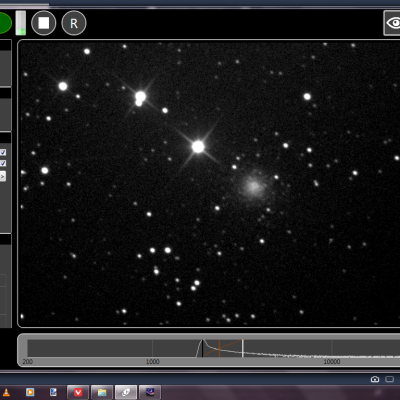Select the black point marker on histogram
This screenshot has width=400, height=400.
(202, 348)
